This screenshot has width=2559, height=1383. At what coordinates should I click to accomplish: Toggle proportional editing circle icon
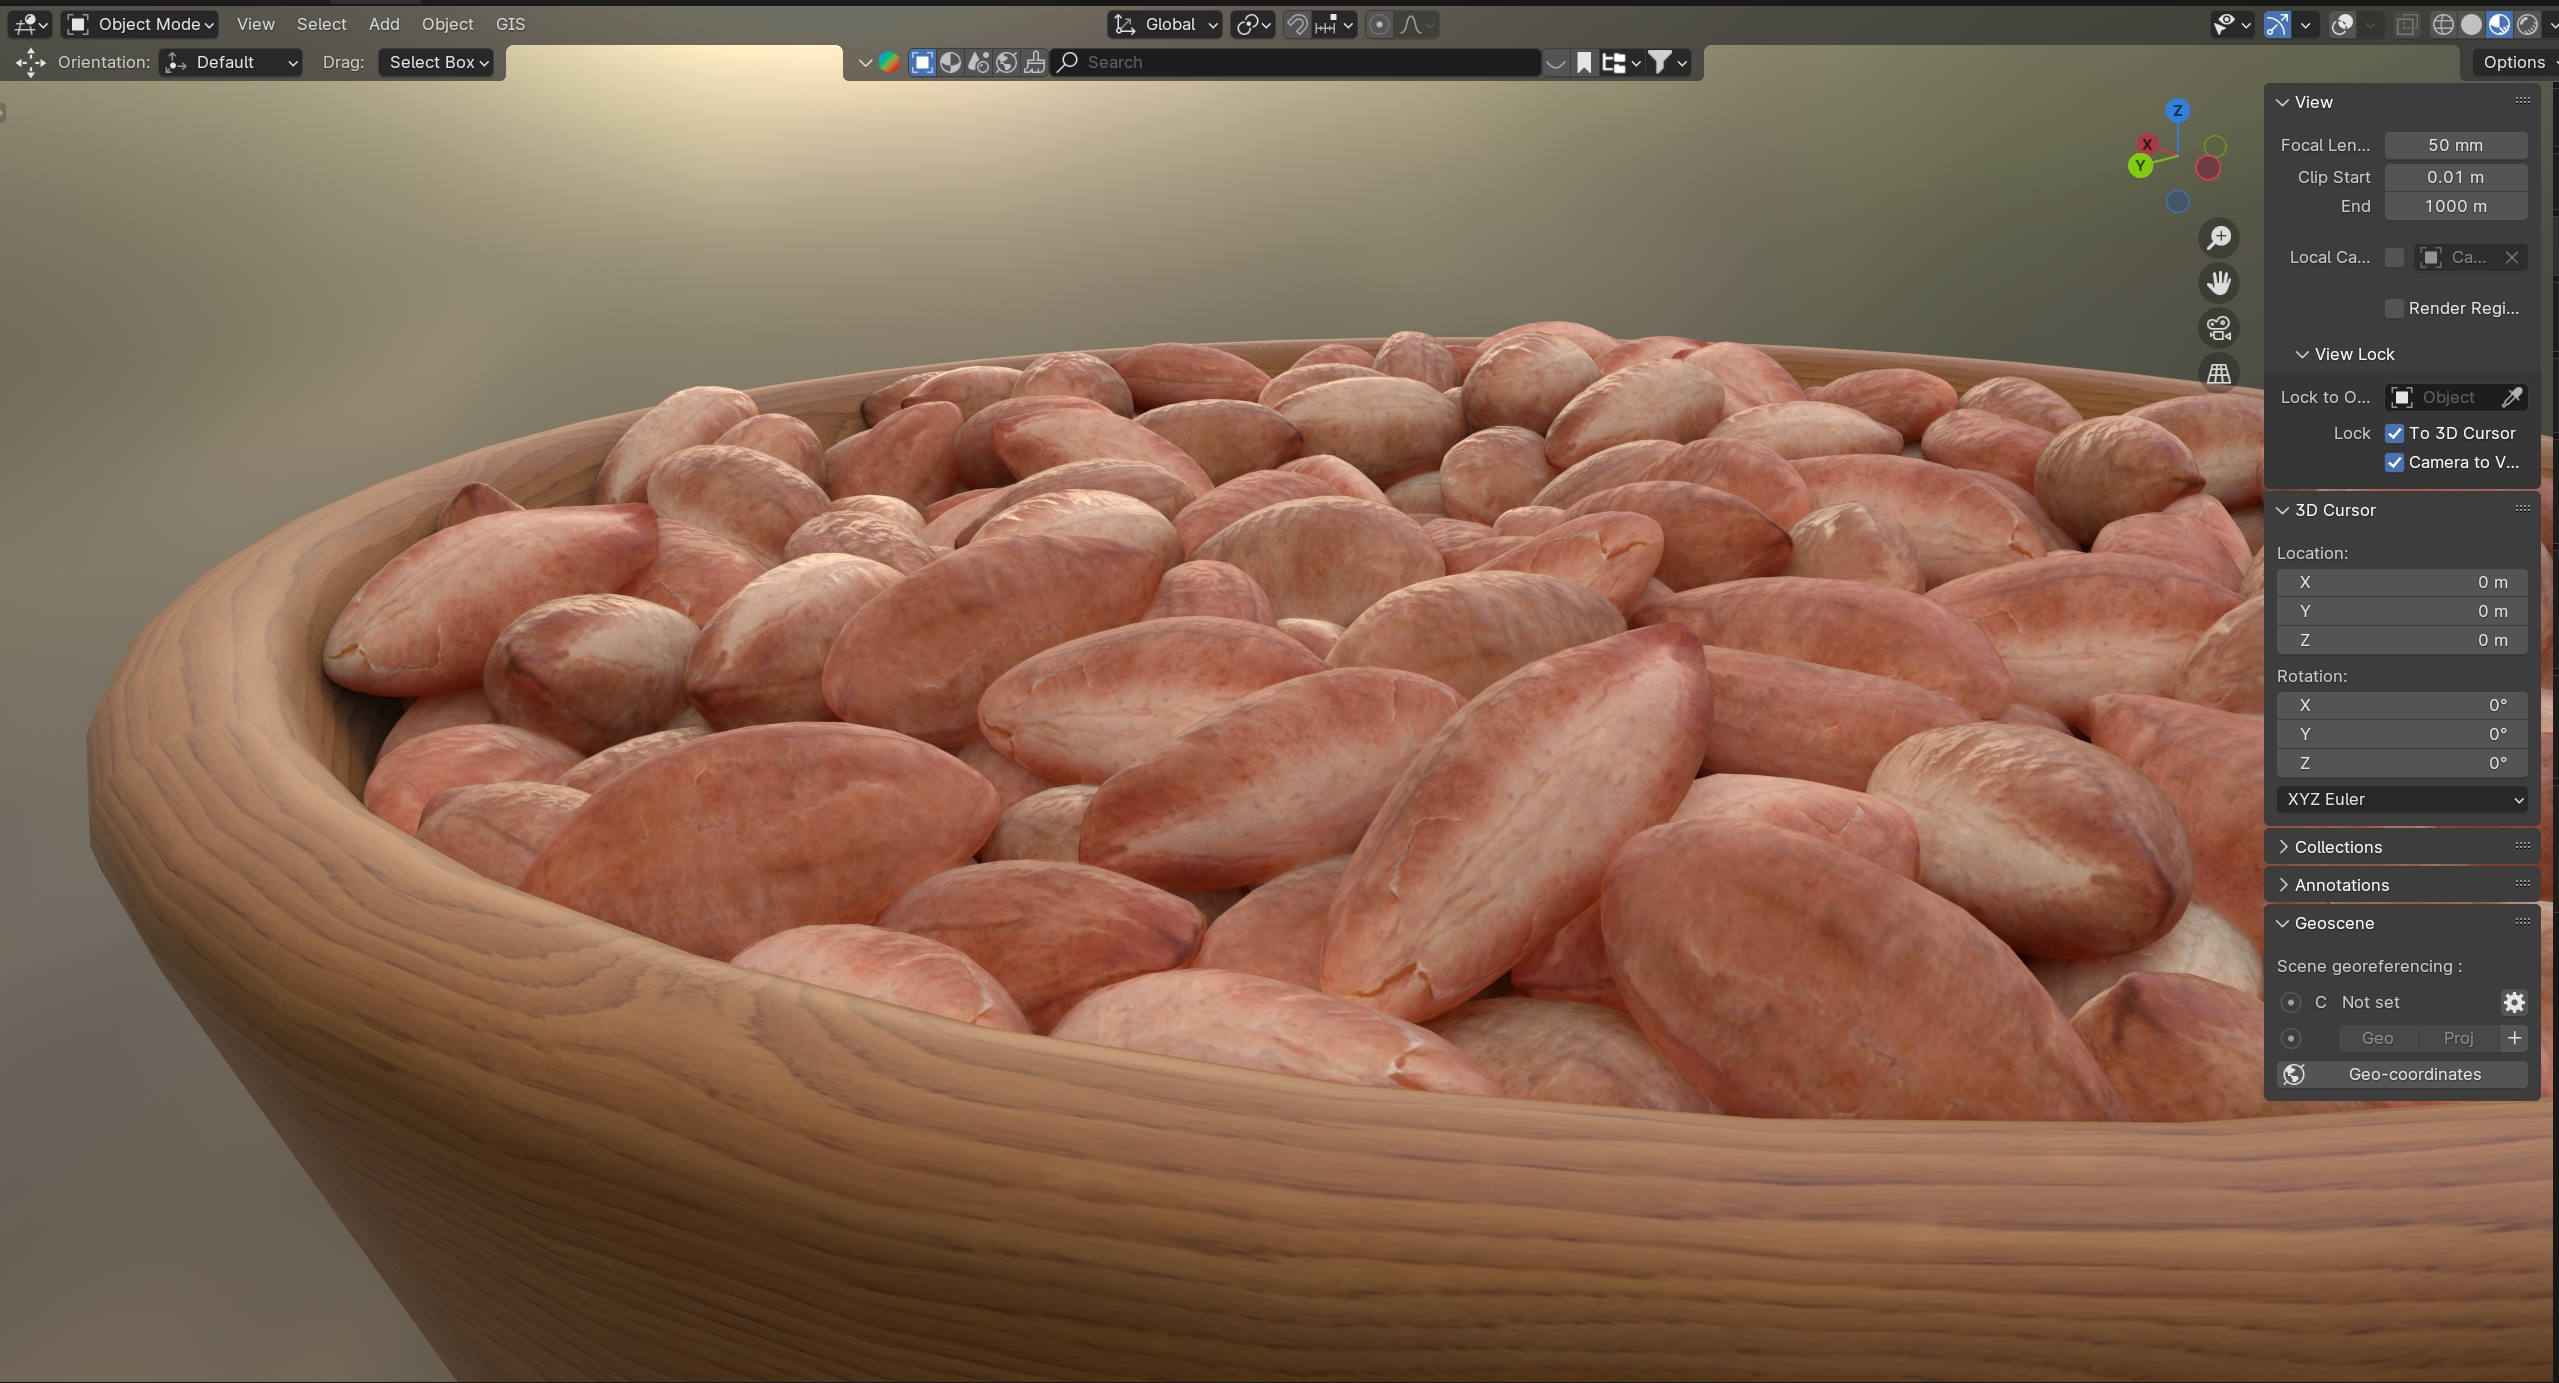coord(1379,24)
